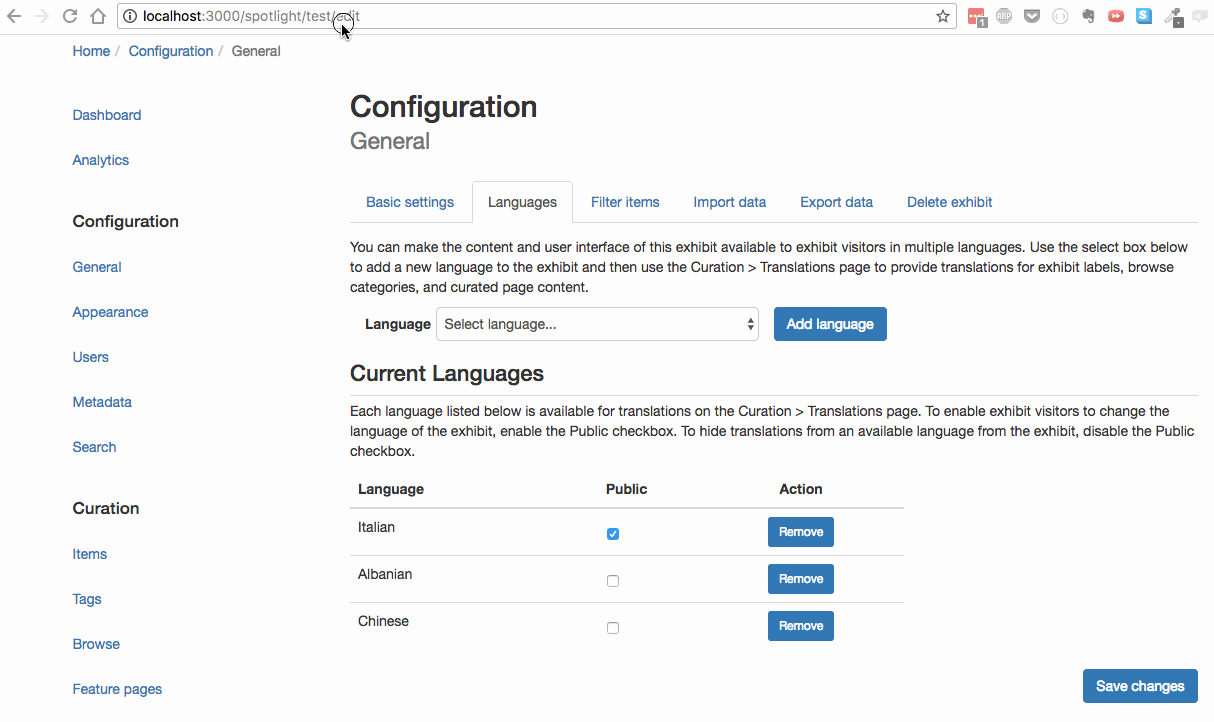The image size is (1214, 722).
Task: Click the ColorZilla eyedropper extension icon
Action: click(x=1172, y=15)
